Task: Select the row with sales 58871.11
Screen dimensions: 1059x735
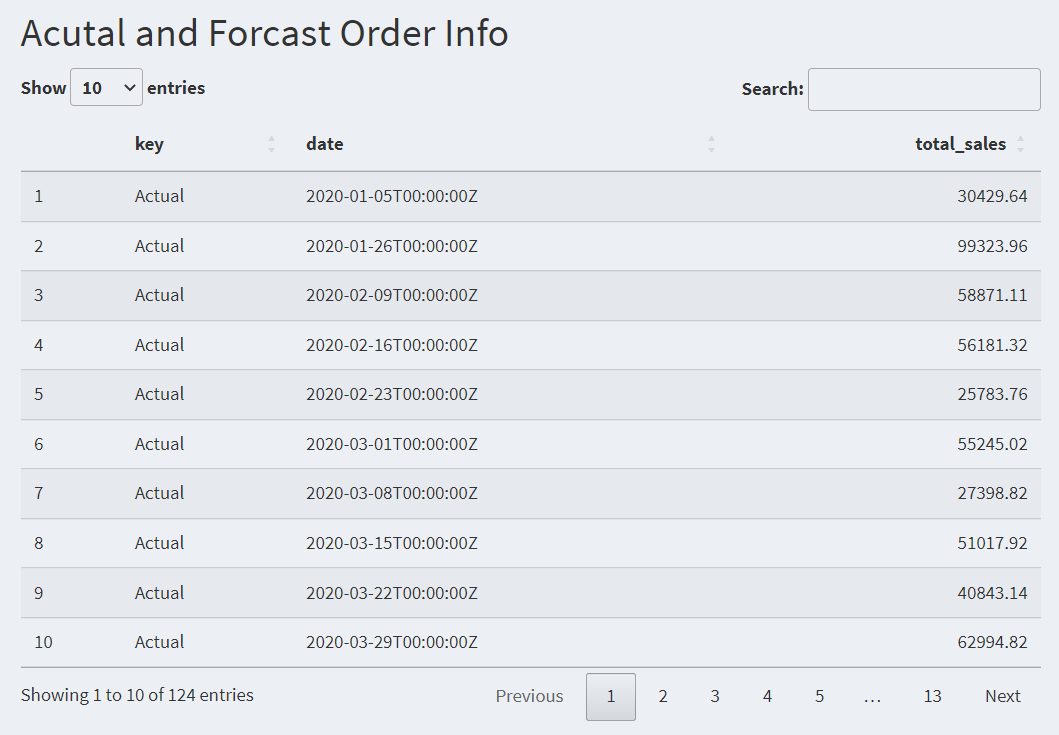Action: [x=531, y=295]
